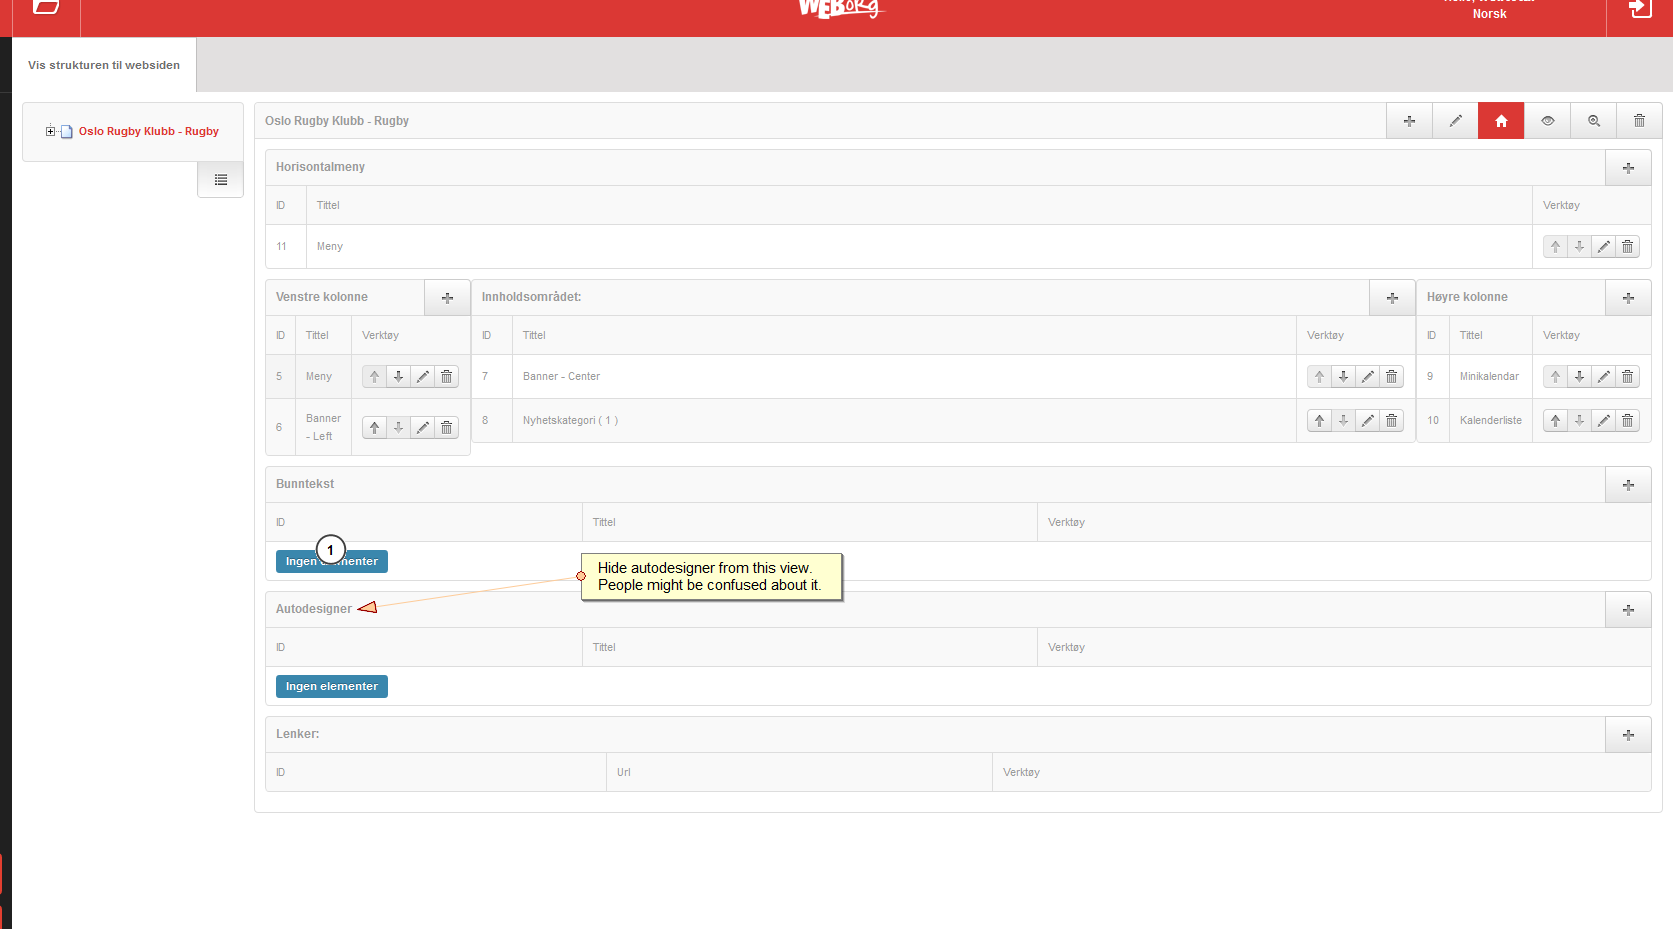The height and width of the screenshot is (929, 1673).
Task: Move Venstre kolonne row 5 Meny up
Action: (x=374, y=376)
